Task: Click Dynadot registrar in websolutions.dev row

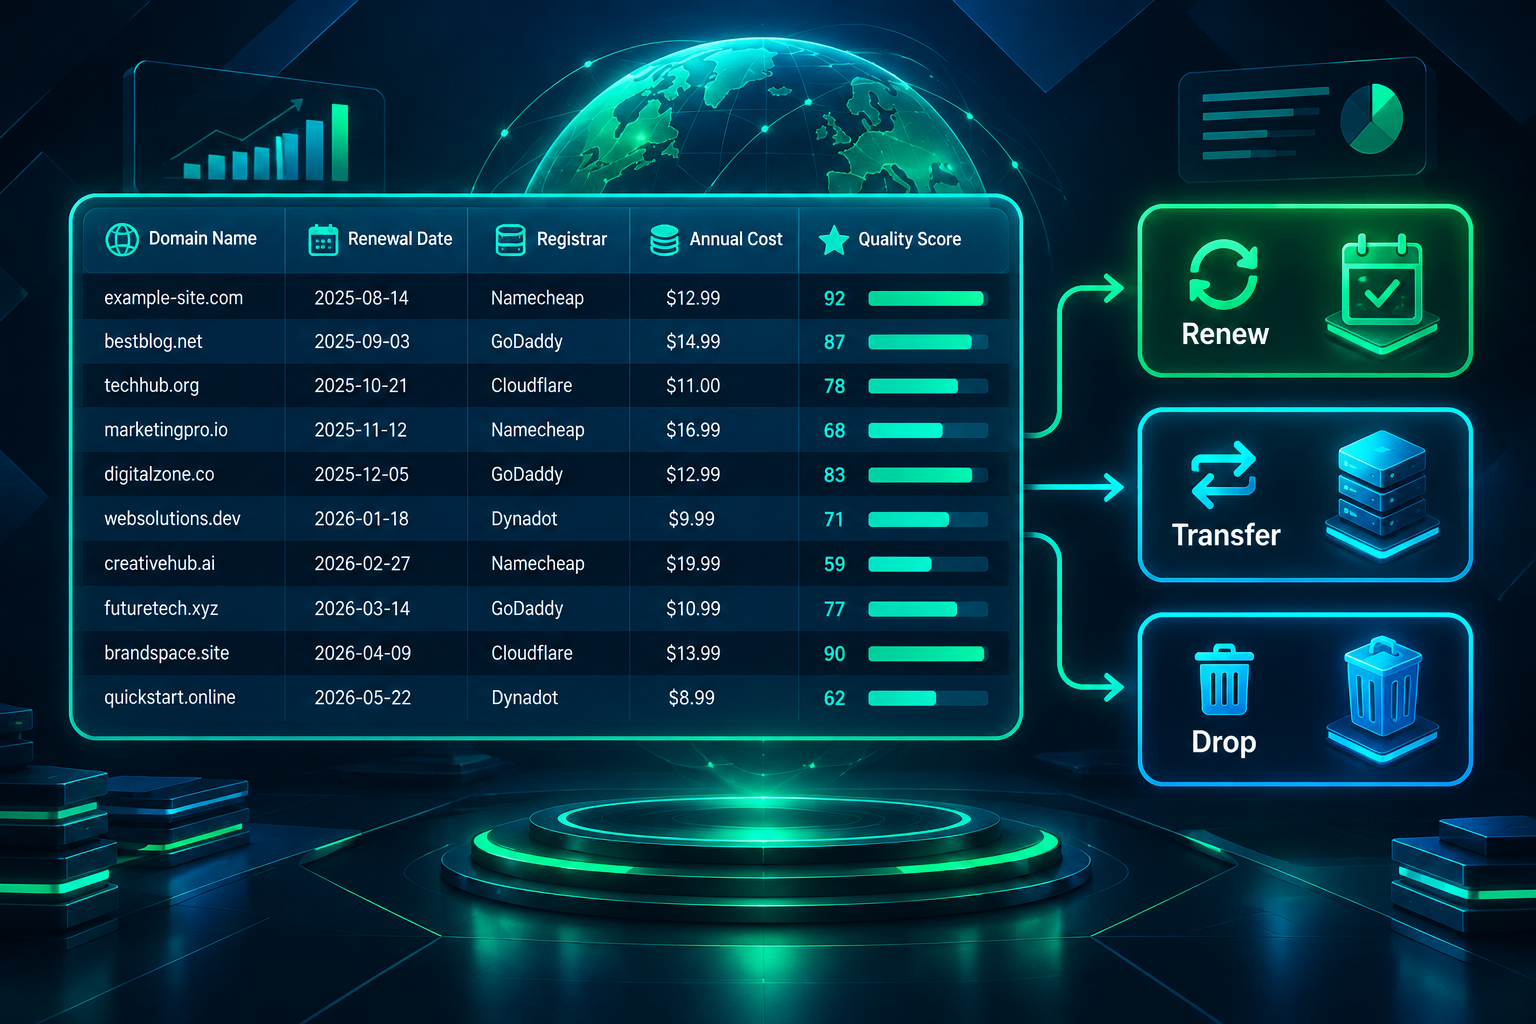Action: (524, 519)
